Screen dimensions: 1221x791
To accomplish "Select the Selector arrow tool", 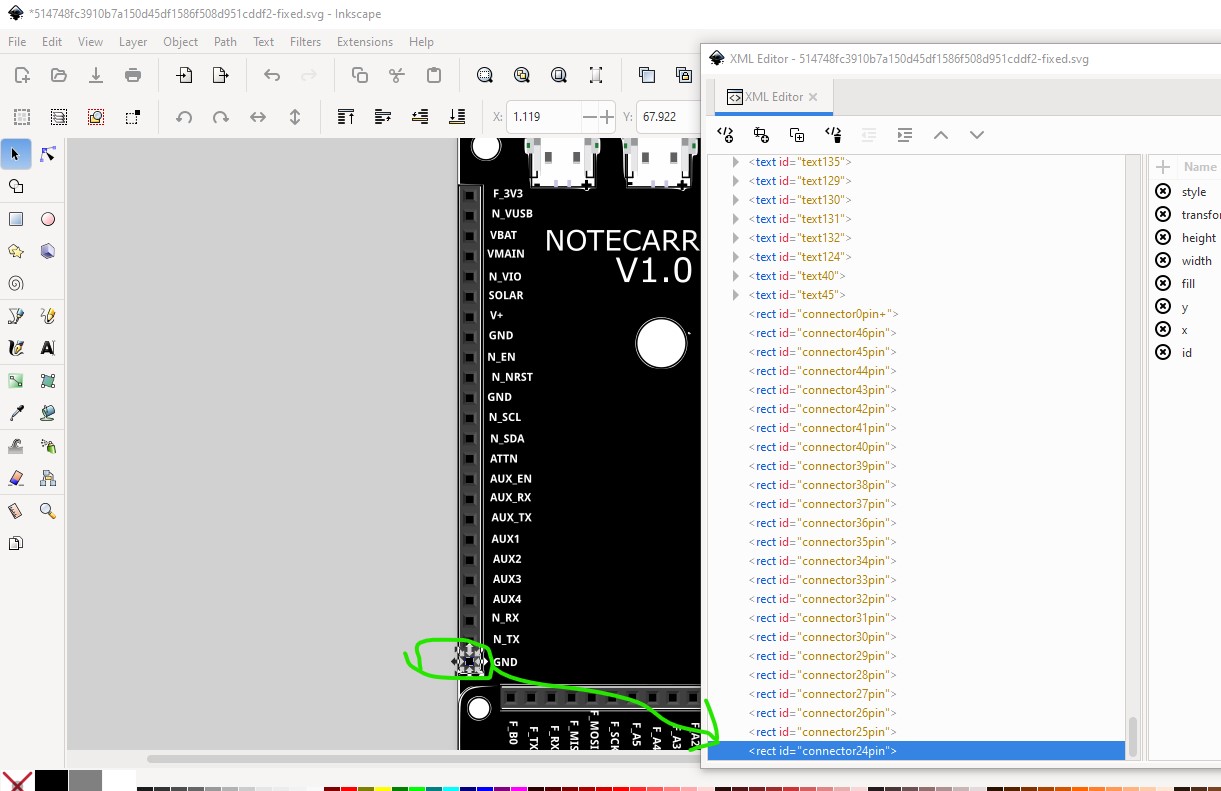I will (15, 154).
